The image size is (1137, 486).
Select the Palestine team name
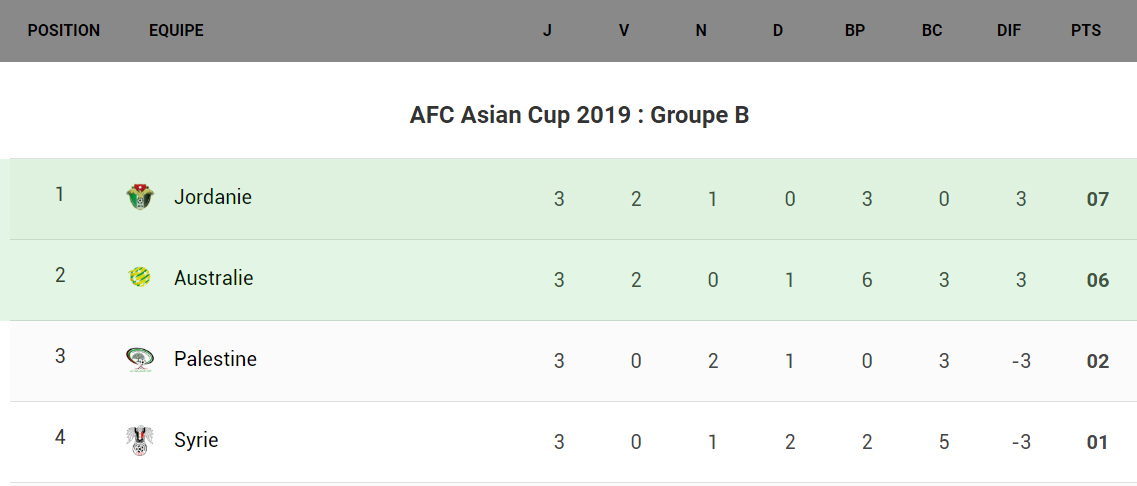point(215,359)
